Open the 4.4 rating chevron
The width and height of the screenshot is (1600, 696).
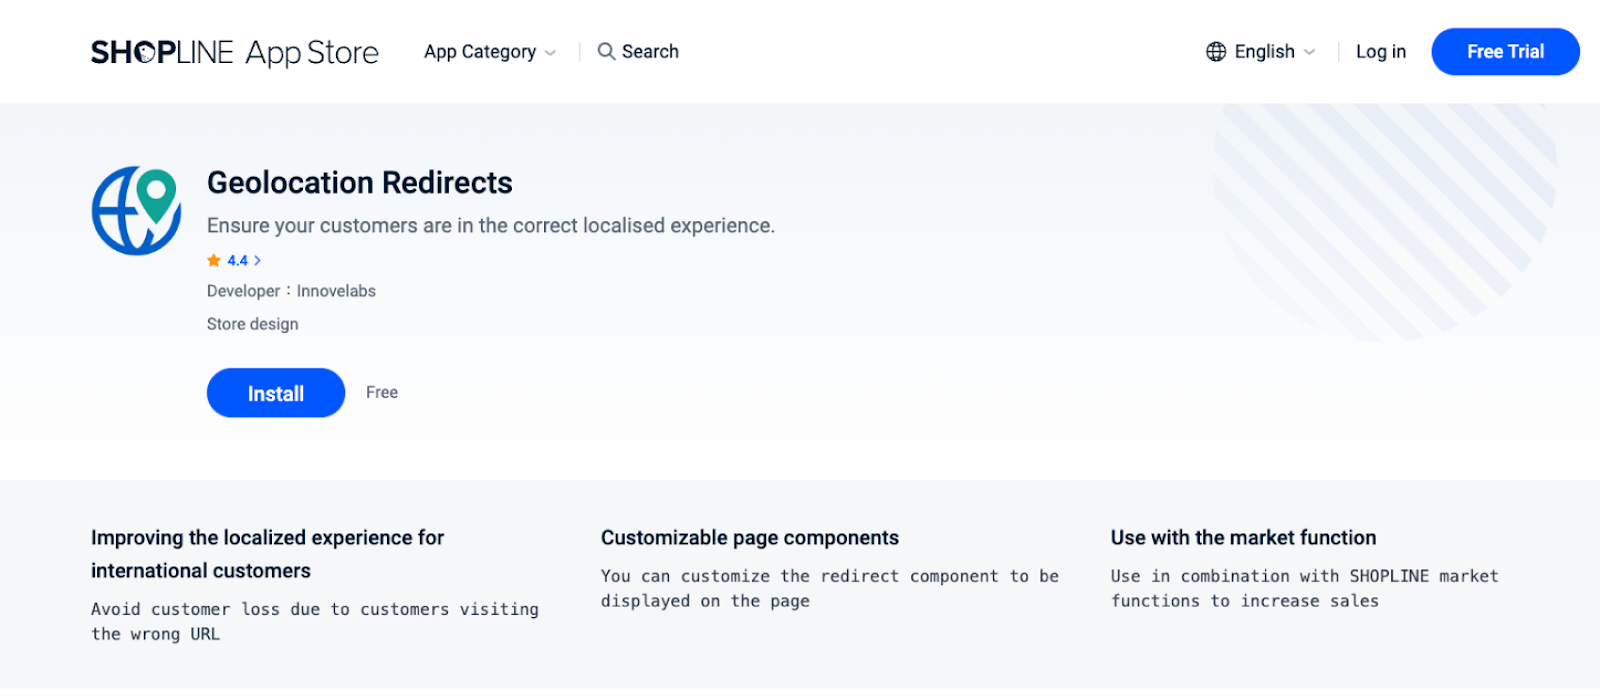257,260
